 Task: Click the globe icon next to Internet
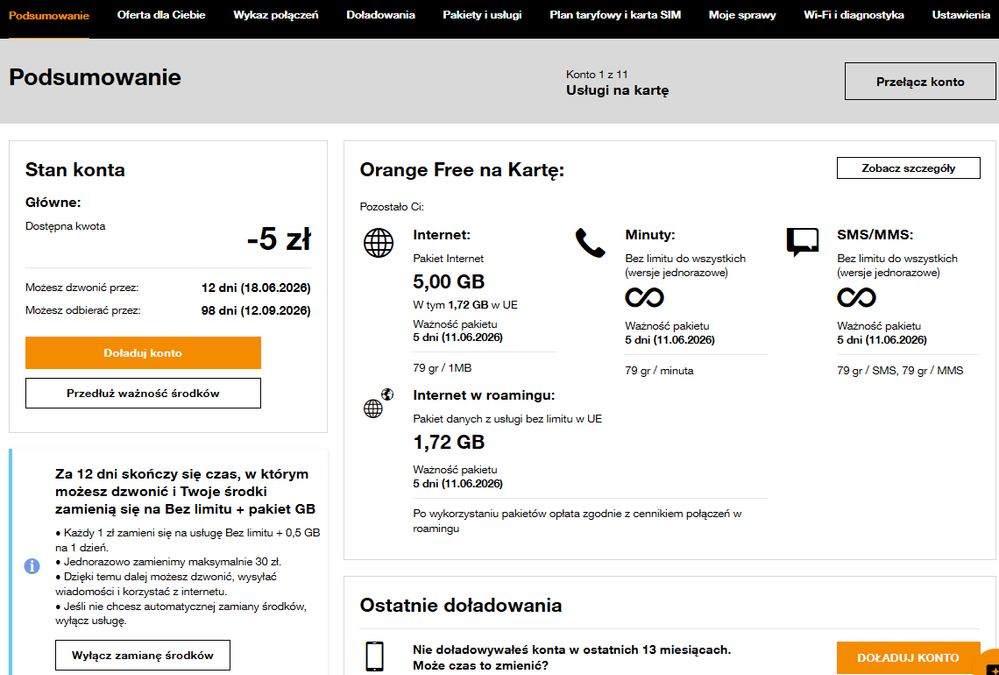click(x=378, y=242)
